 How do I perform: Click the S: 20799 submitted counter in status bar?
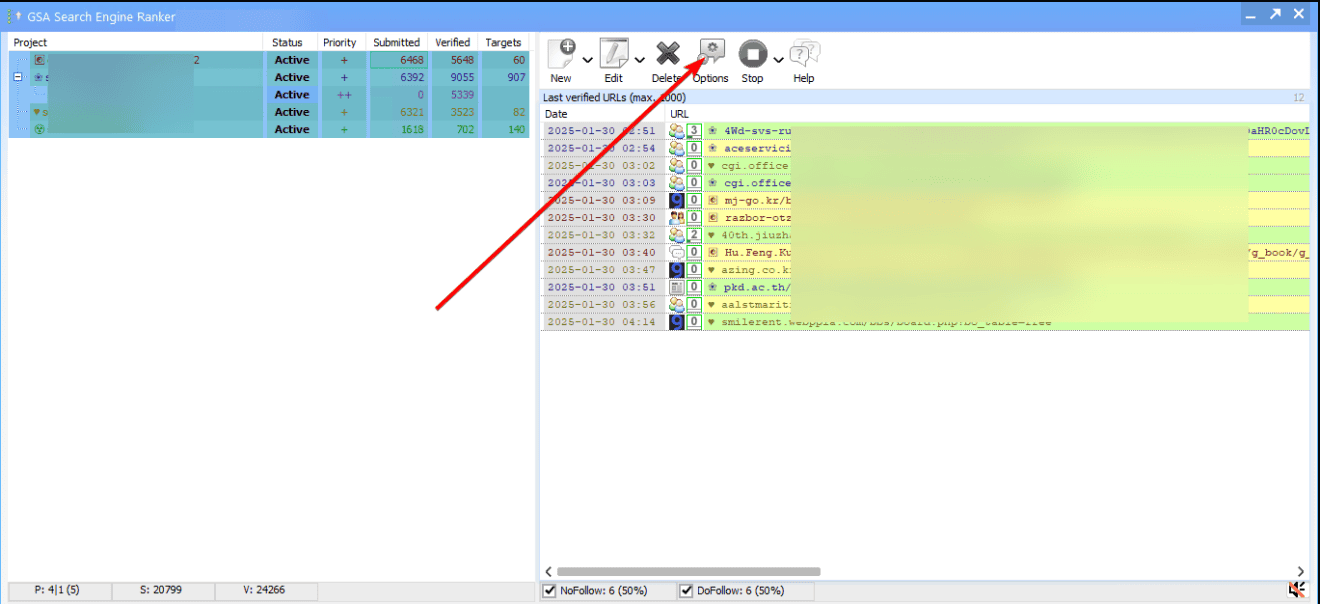click(x=163, y=591)
